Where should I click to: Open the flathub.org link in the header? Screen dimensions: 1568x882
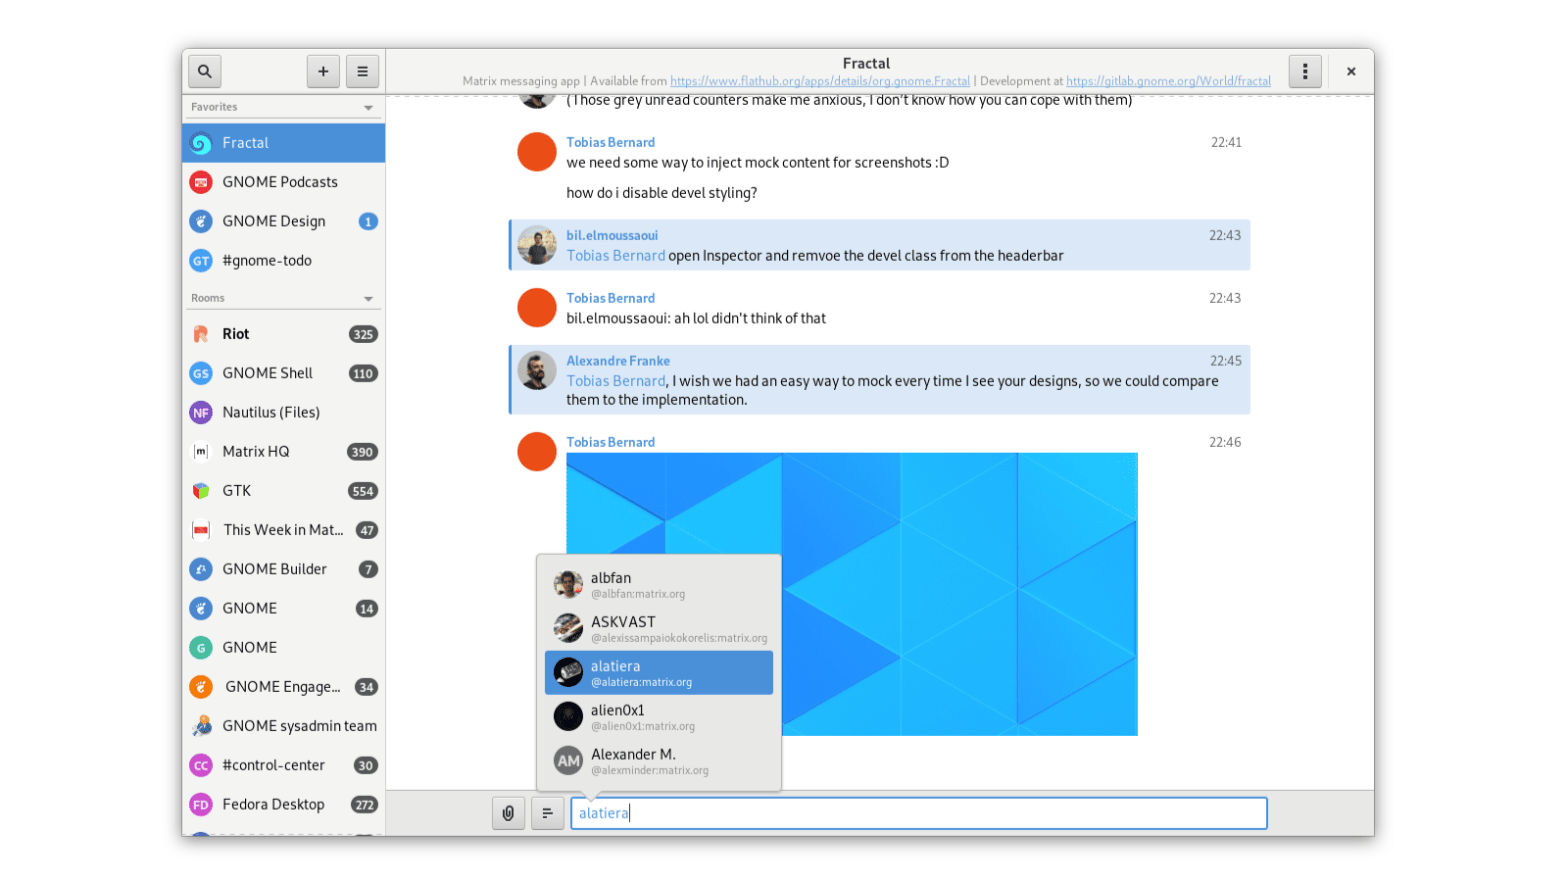click(x=820, y=81)
